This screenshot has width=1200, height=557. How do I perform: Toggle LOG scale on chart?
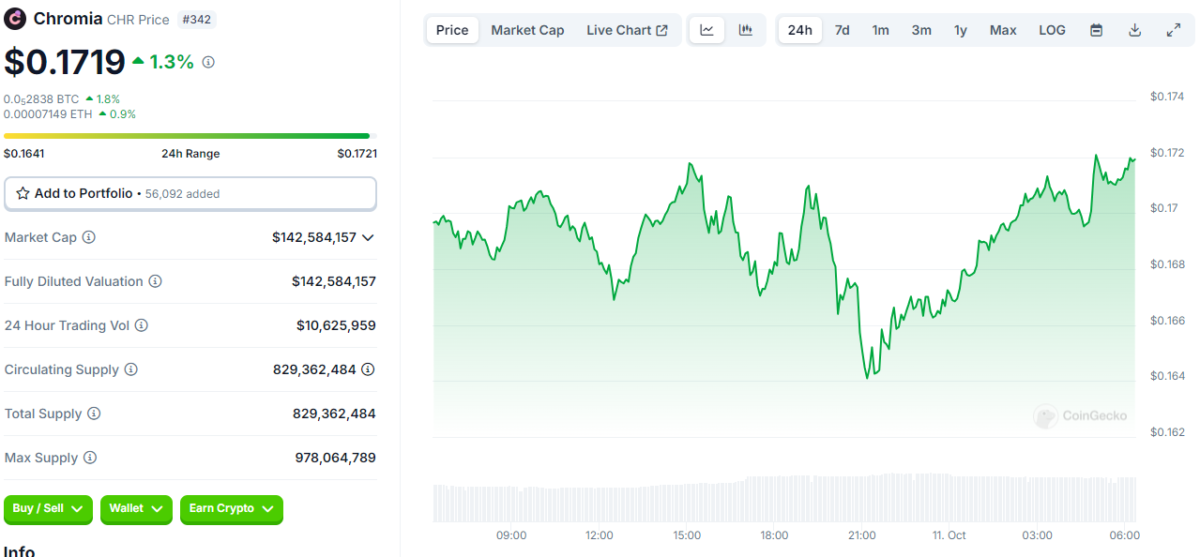pyautogui.click(x=1052, y=30)
